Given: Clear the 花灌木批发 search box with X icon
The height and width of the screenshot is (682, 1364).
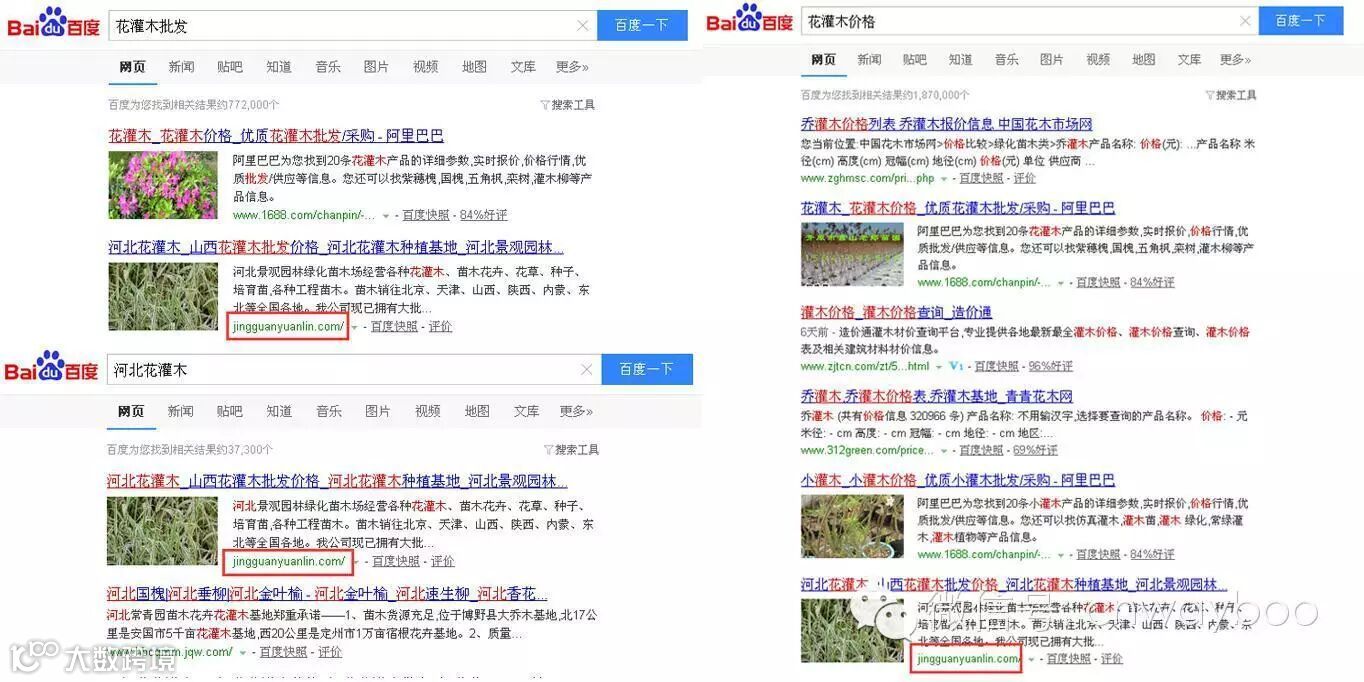Looking at the screenshot, I should coord(583,26).
